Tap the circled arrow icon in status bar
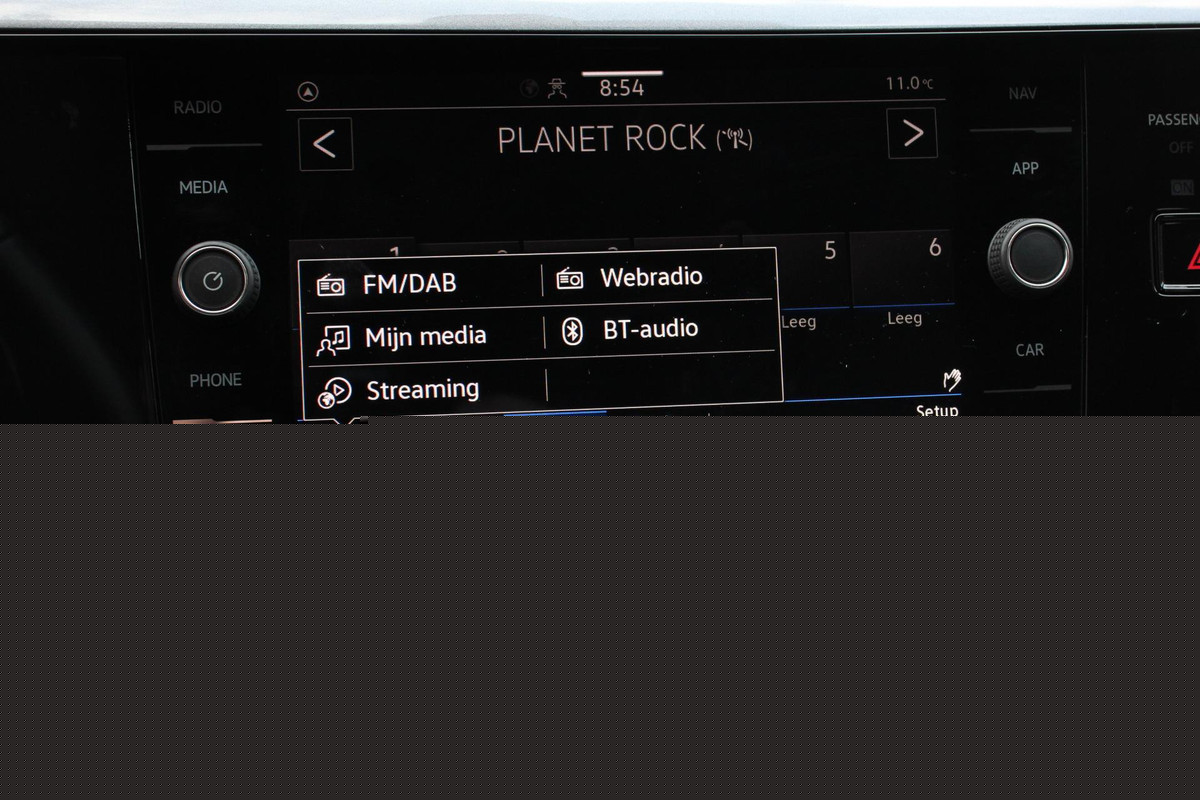 pyautogui.click(x=309, y=92)
